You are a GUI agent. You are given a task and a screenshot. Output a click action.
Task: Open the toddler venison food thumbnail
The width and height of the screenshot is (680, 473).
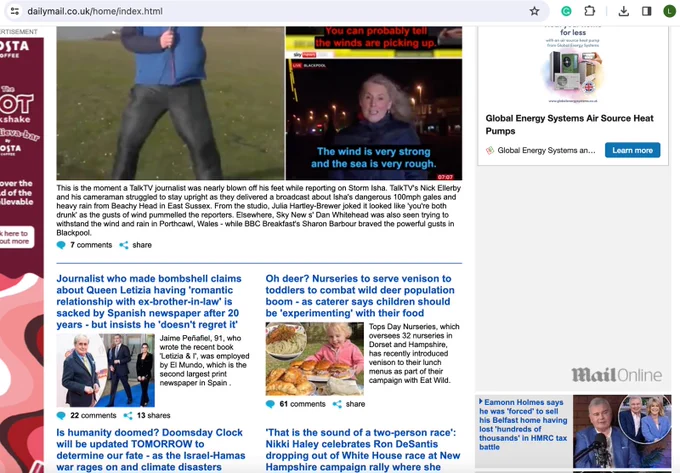pyautogui.click(x=314, y=359)
